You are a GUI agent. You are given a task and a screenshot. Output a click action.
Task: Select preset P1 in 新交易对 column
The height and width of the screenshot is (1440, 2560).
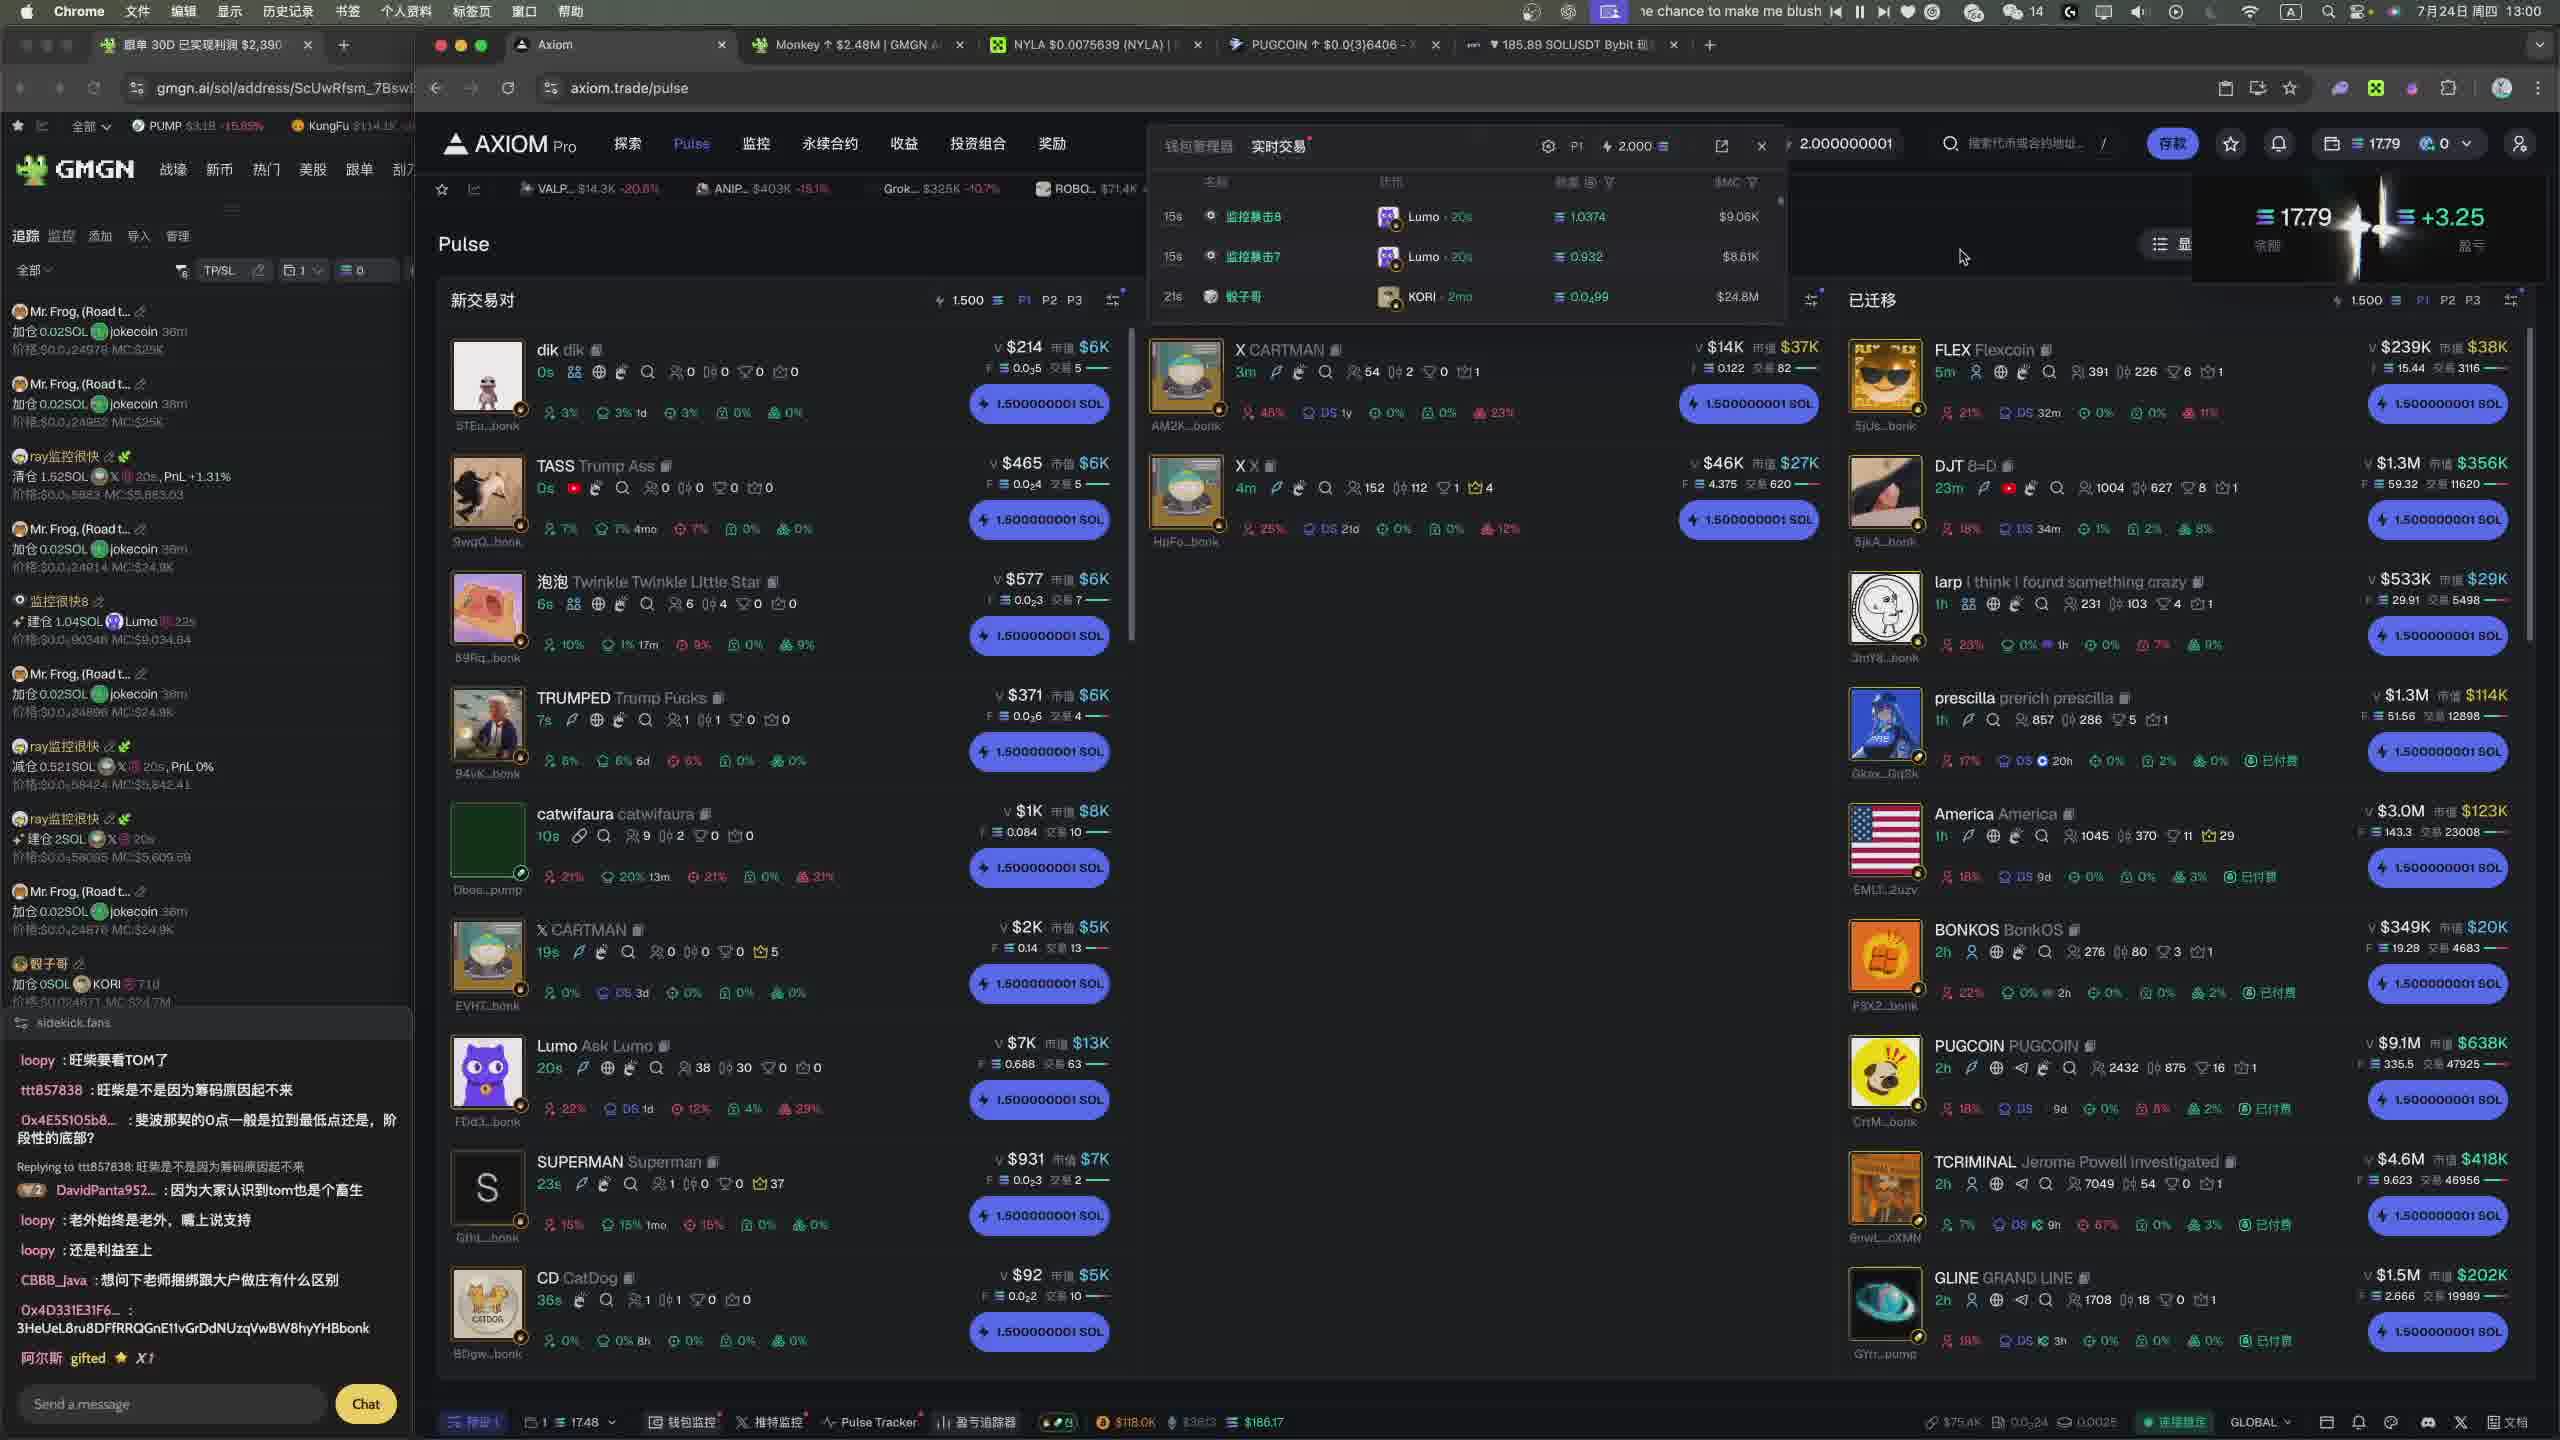[x=1024, y=300]
